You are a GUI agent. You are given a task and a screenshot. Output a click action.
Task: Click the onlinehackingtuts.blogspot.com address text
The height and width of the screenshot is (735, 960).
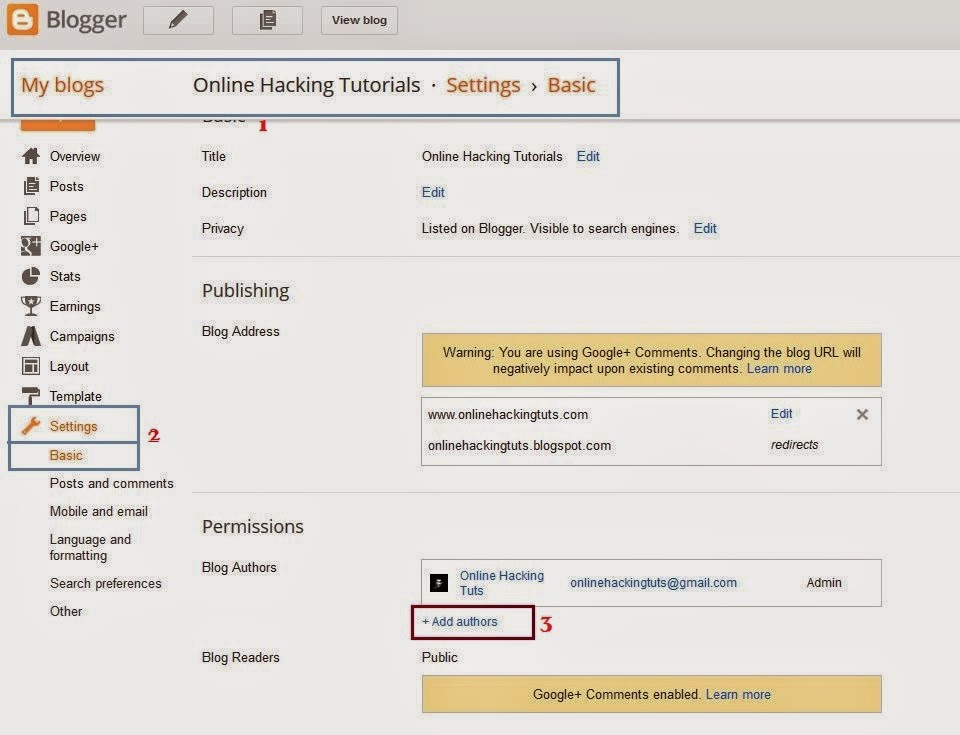coord(519,446)
